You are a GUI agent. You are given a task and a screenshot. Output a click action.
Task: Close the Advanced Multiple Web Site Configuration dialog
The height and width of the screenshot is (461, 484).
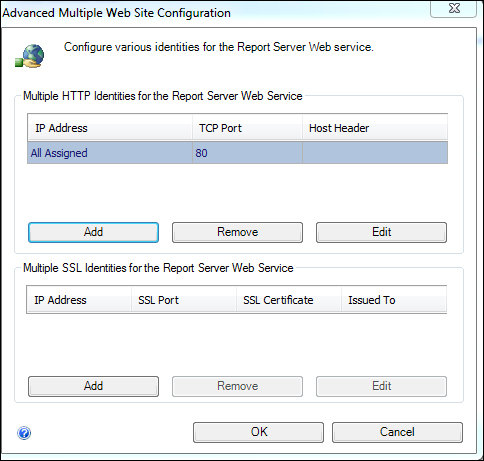(x=454, y=8)
